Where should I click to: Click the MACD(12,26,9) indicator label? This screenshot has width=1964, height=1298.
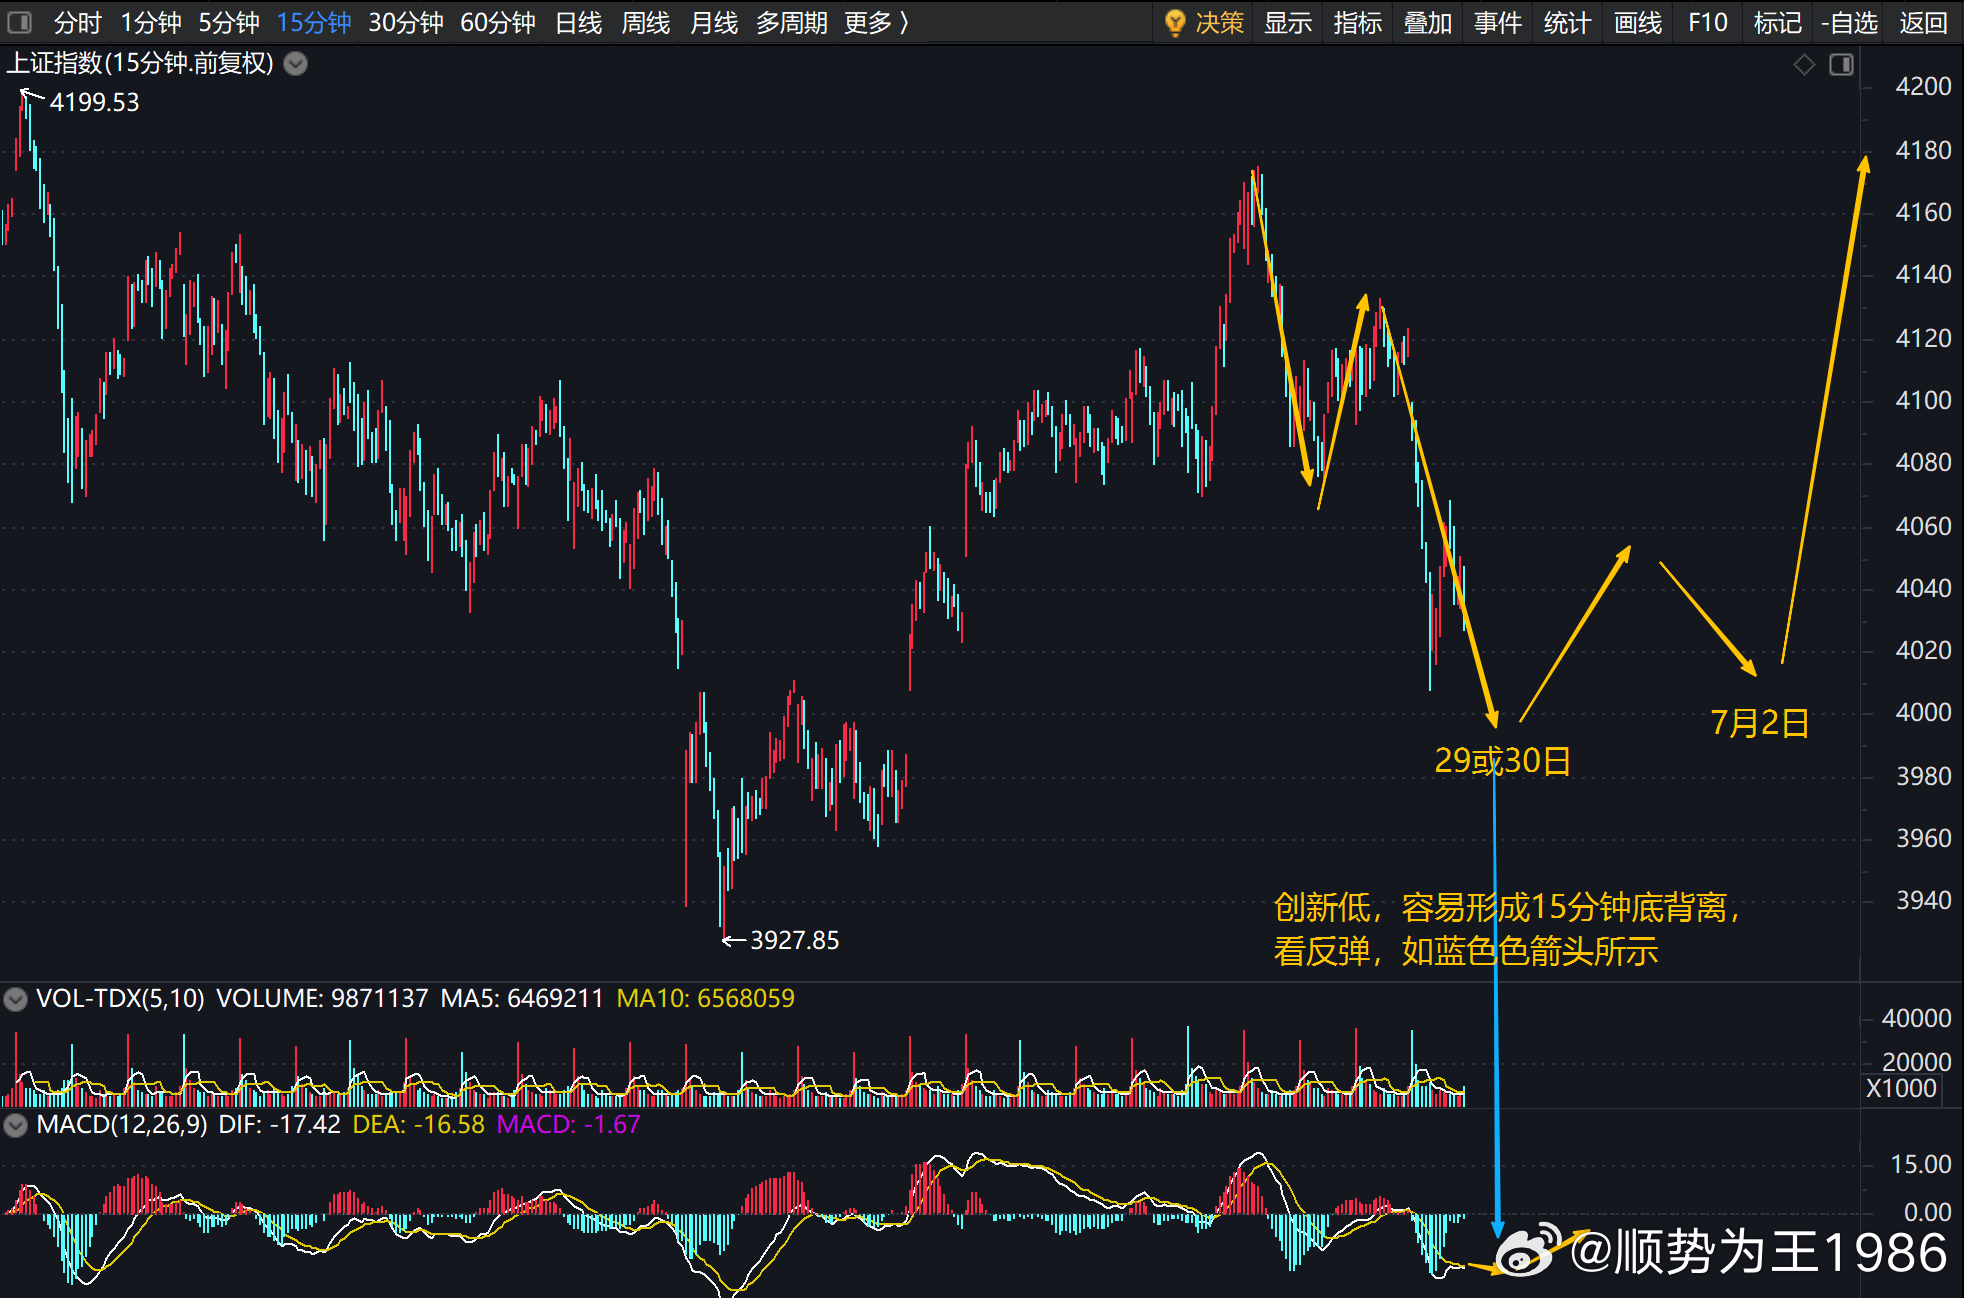coord(122,1124)
